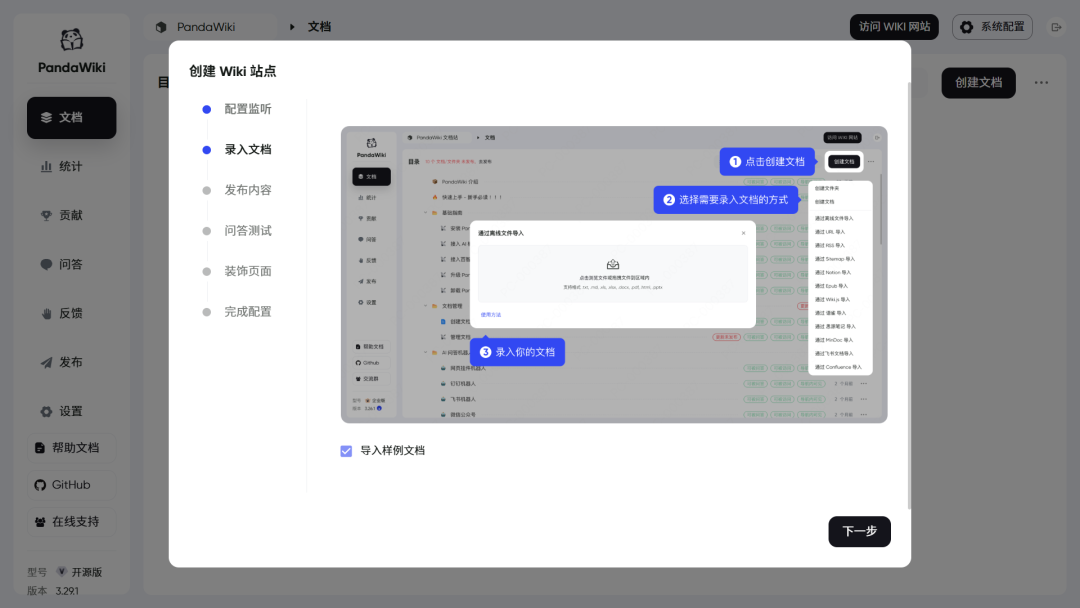Click the dialog's vertical scrollbar
Screen dimensions: 1080x608
pos(909,296)
